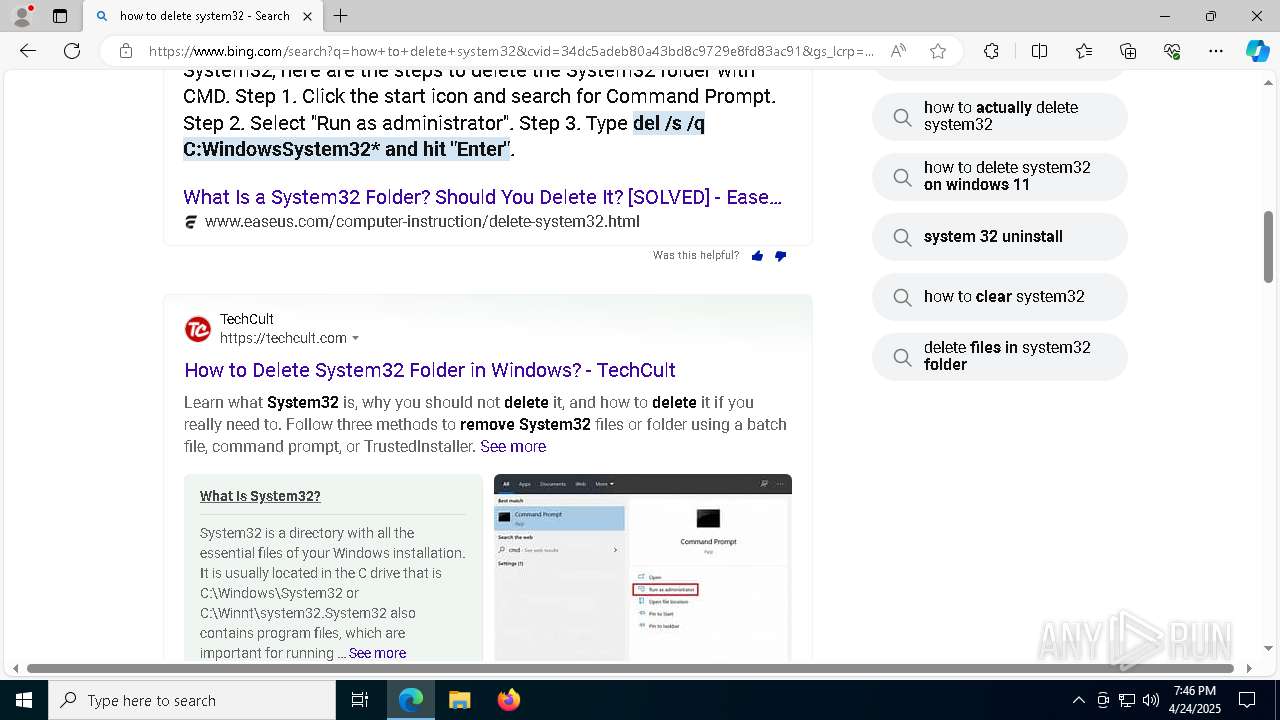
Task: Click the taskbar 'Type here to search' box
Action: pos(192,700)
